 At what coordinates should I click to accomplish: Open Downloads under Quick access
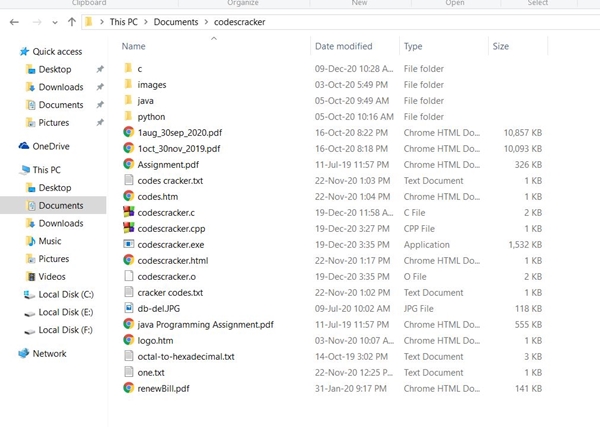pyautogui.click(x=61, y=87)
